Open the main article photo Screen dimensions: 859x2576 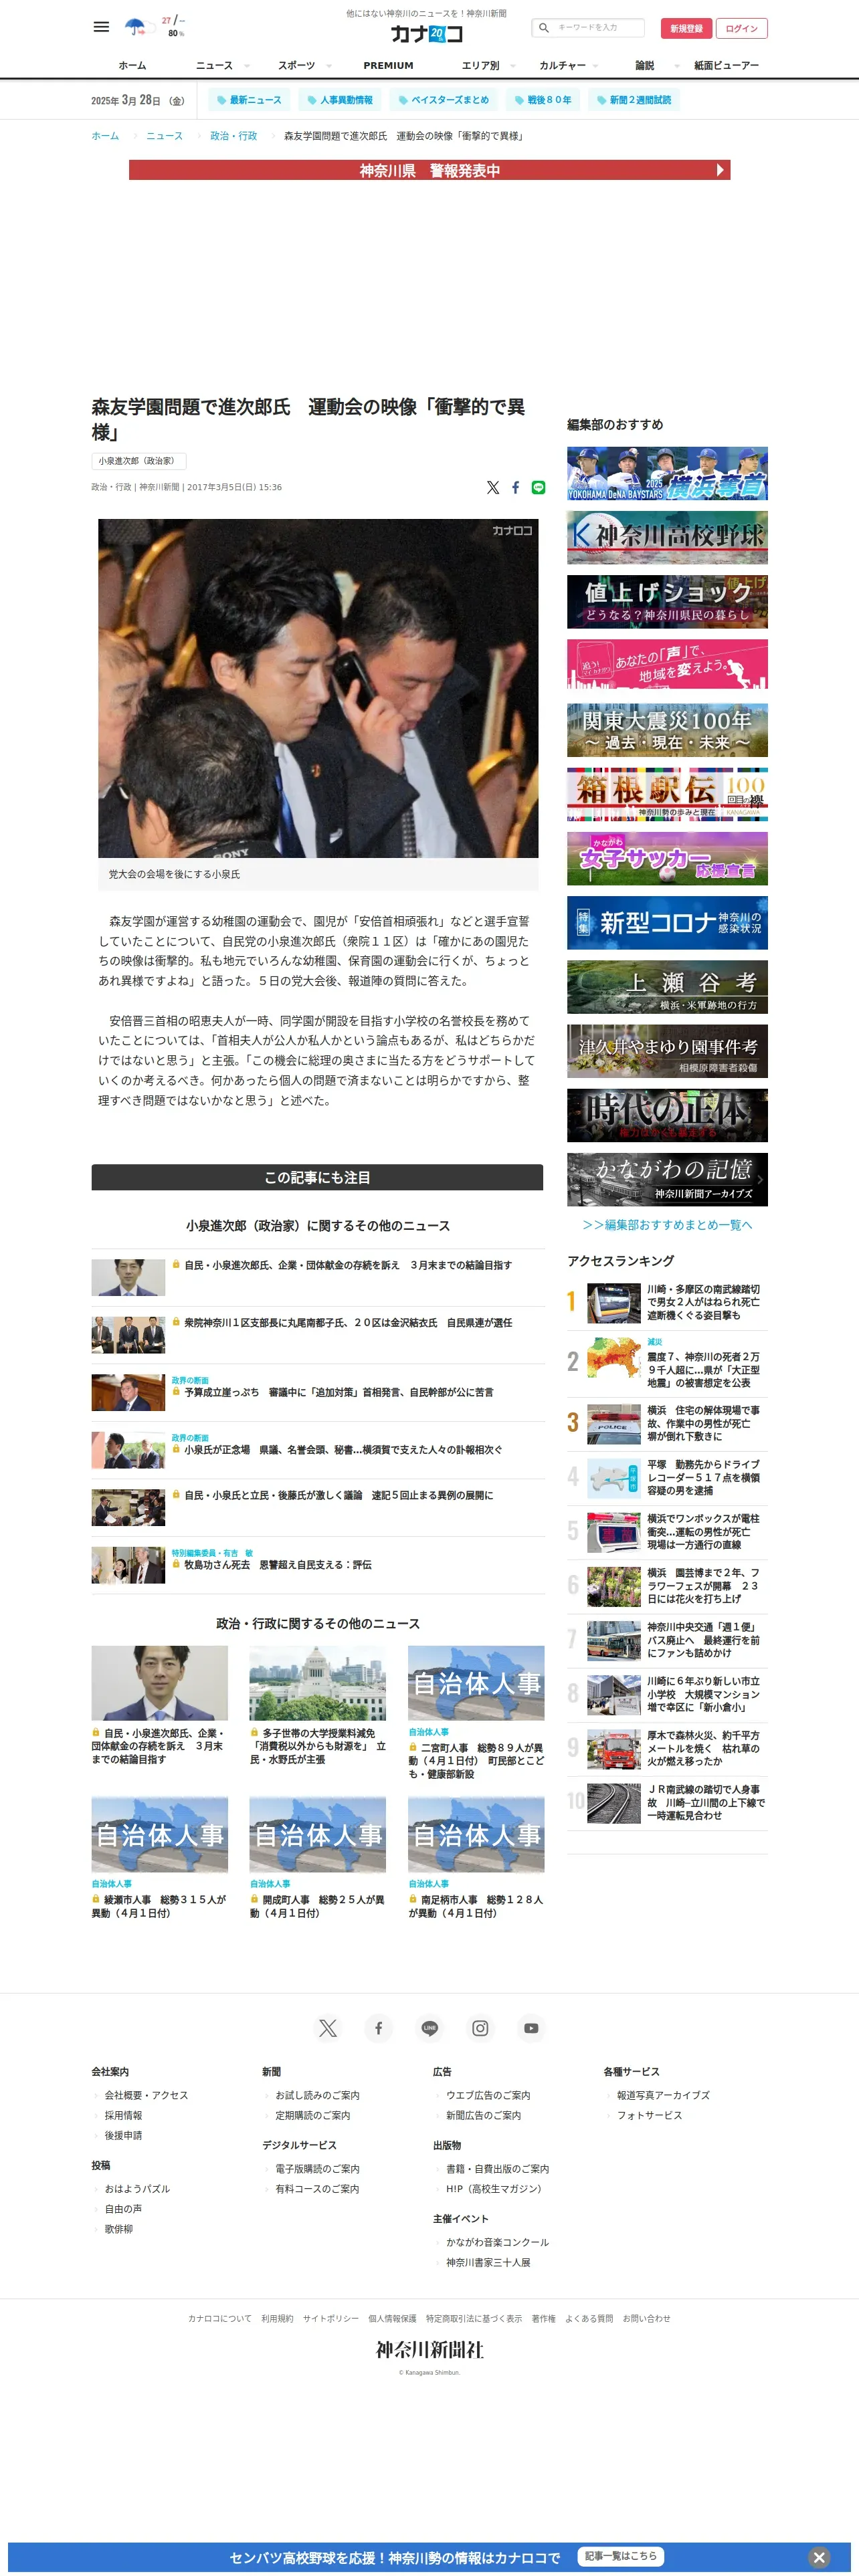click(318, 688)
